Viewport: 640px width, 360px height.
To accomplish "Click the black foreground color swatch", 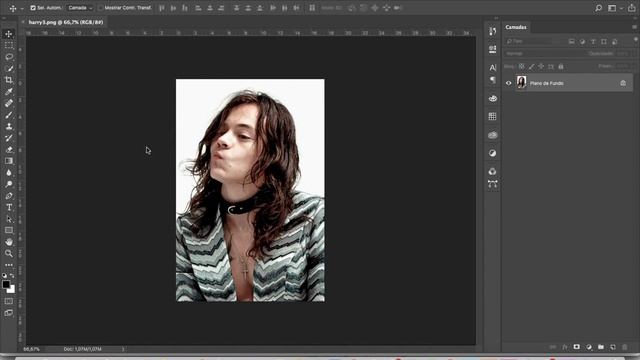I will [x=5, y=284].
